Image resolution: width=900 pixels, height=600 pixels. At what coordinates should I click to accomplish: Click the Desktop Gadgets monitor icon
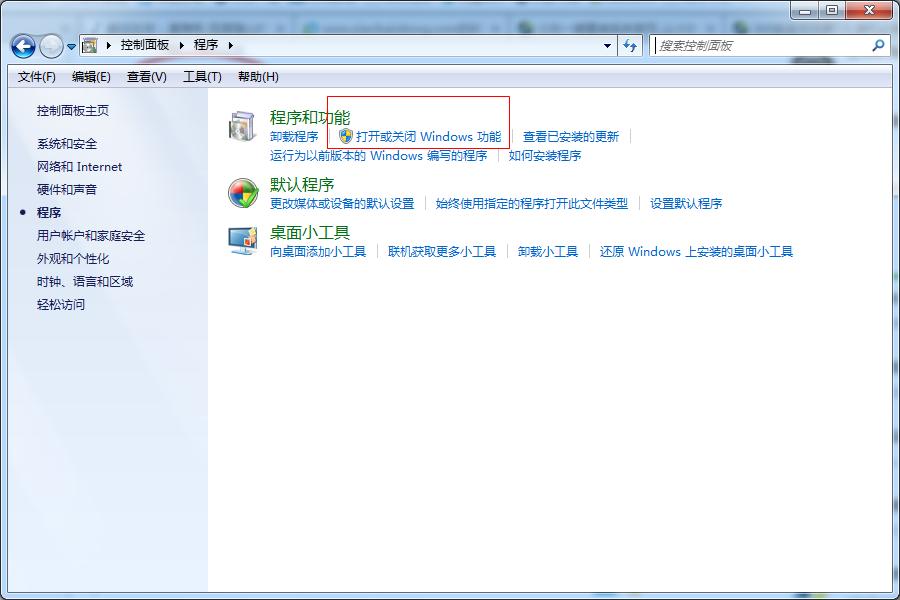[243, 241]
